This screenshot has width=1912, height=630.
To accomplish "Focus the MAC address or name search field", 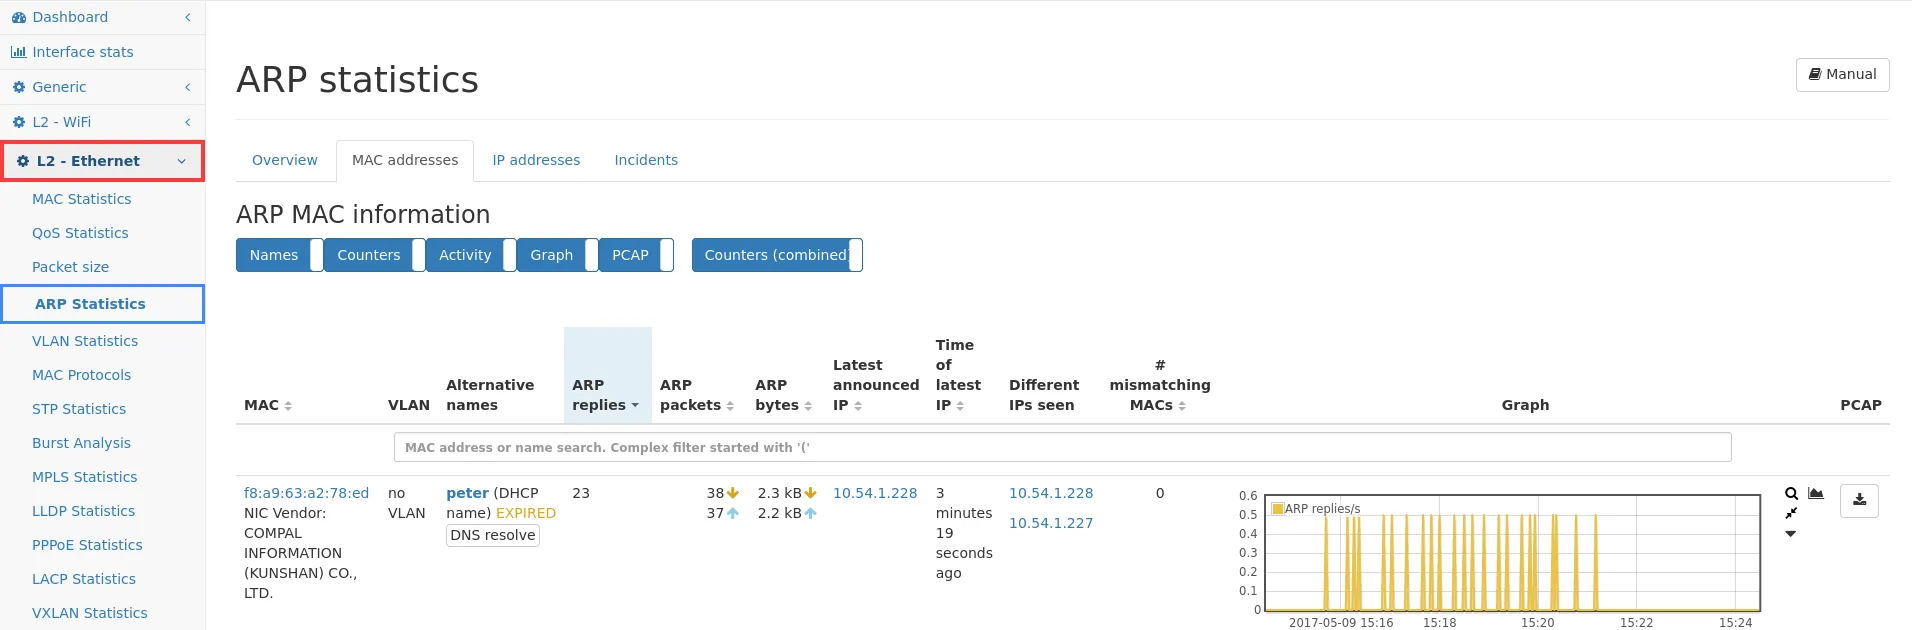I will point(1062,447).
